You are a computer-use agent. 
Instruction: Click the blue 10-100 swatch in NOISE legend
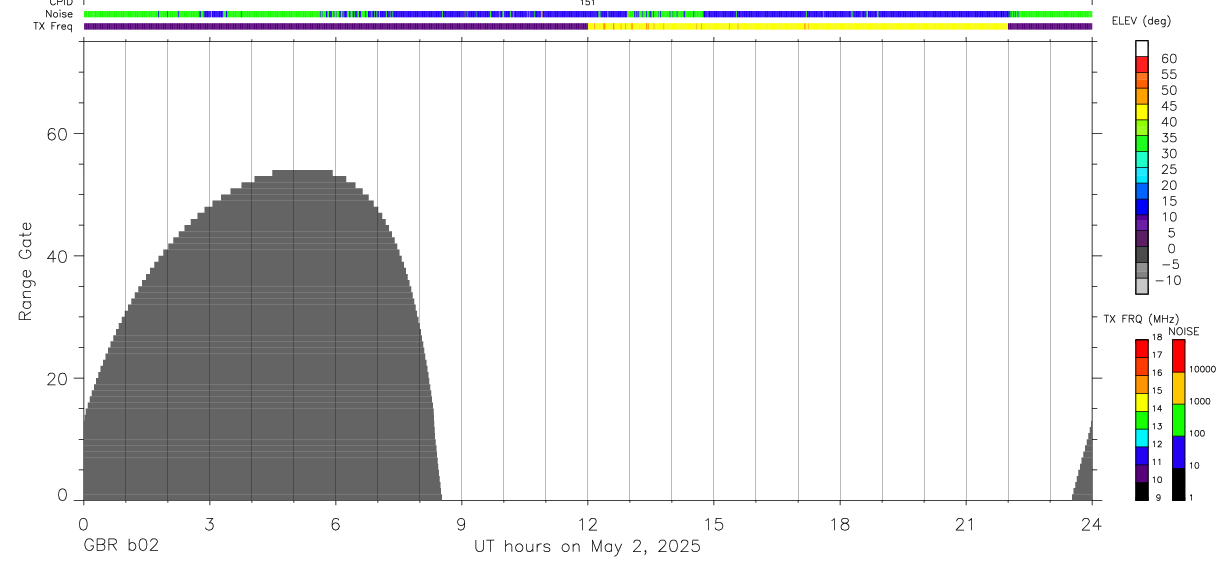[x=1178, y=452]
